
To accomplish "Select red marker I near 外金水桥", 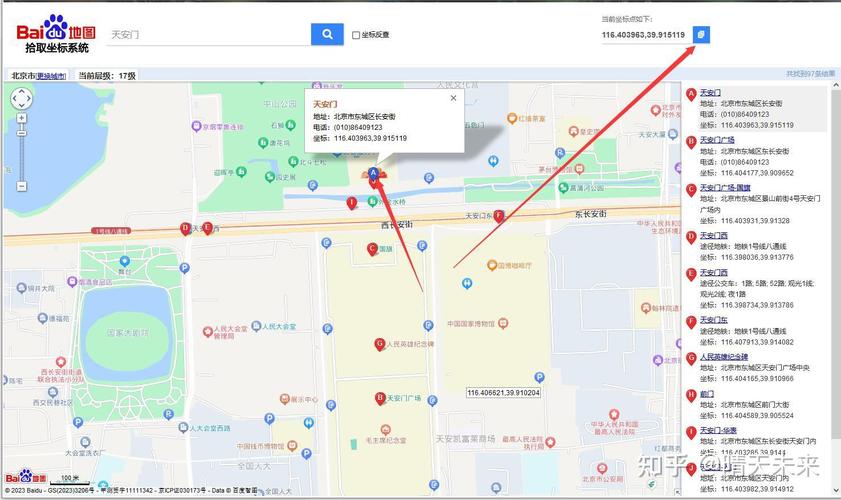I will [x=351, y=203].
